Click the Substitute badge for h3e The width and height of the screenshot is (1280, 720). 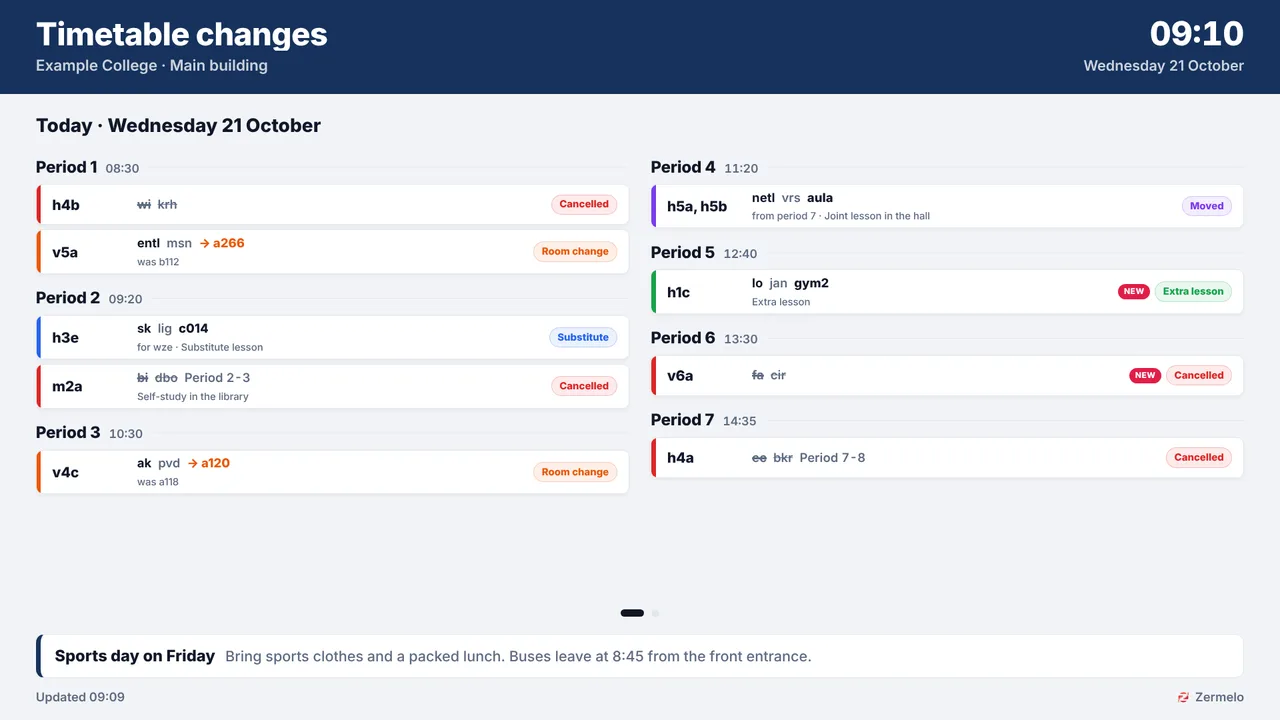pos(583,338)
